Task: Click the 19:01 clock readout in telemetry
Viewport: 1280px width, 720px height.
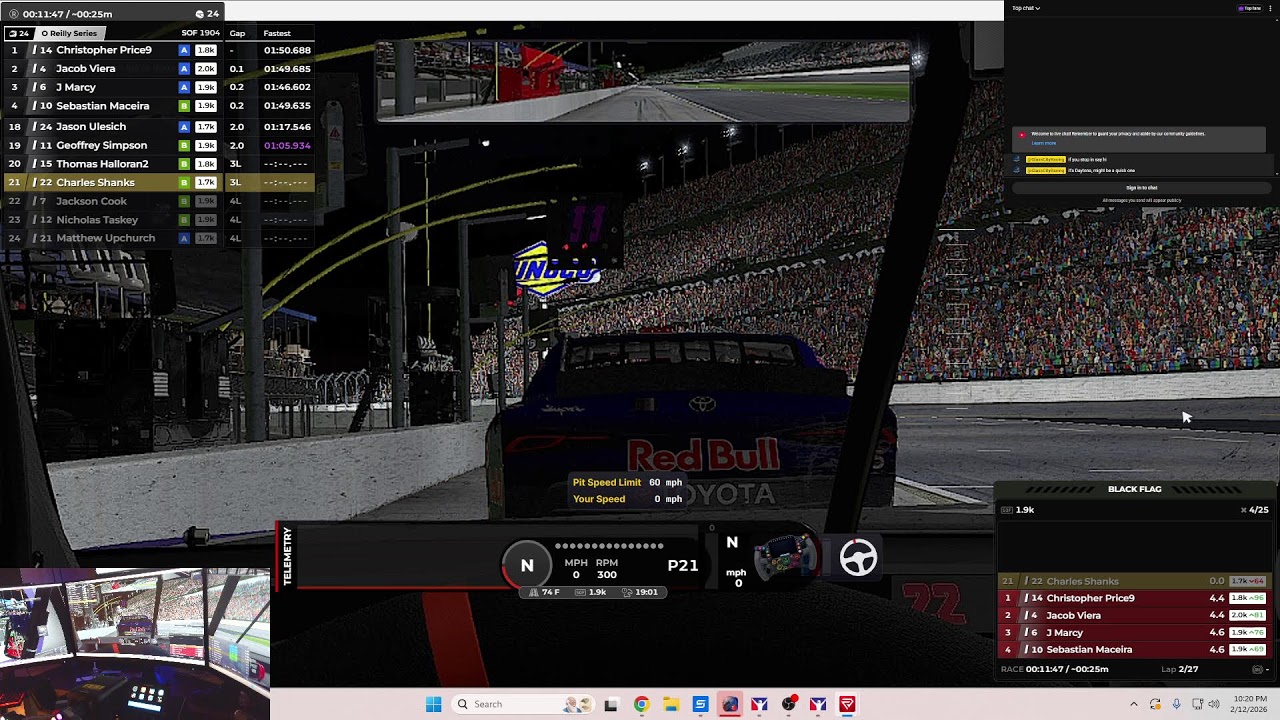Action: pyautogui.click(x=641, y=592)
